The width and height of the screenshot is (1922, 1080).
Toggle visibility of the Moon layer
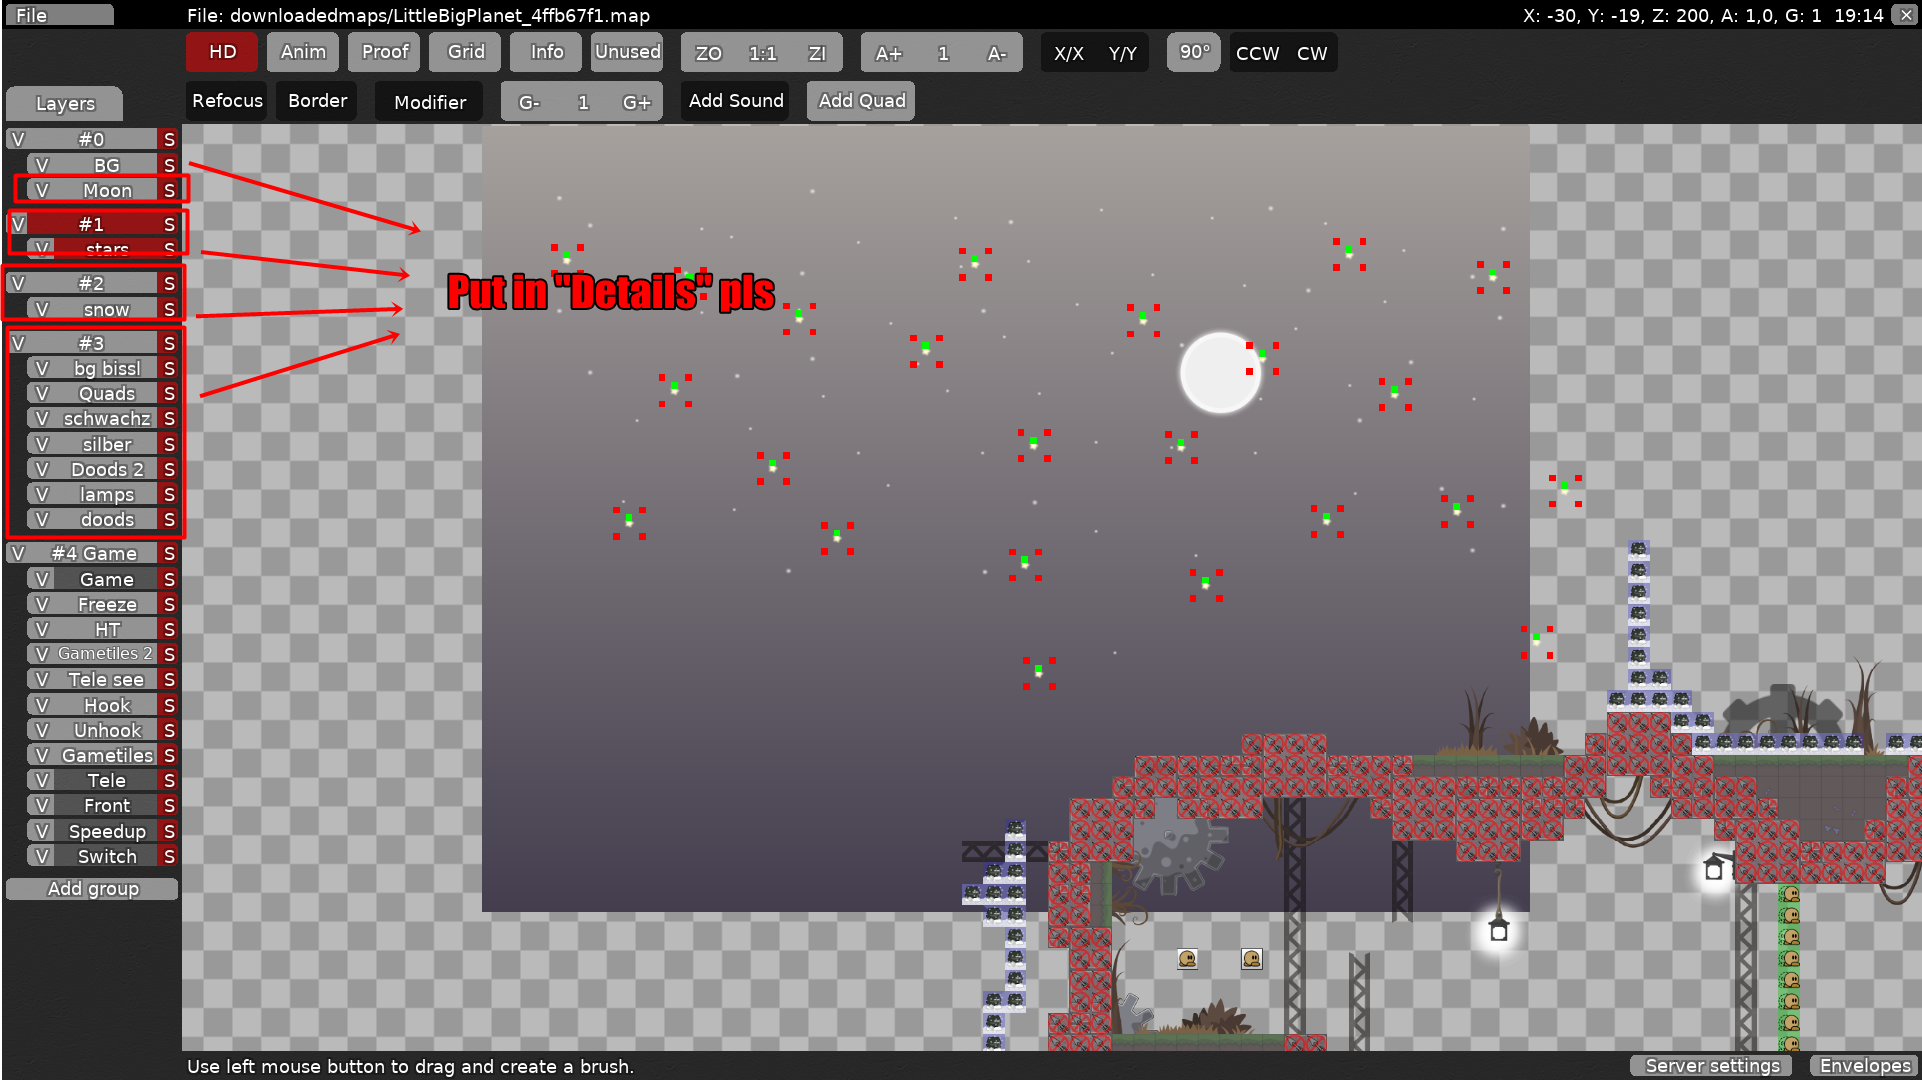click(42, 190)
